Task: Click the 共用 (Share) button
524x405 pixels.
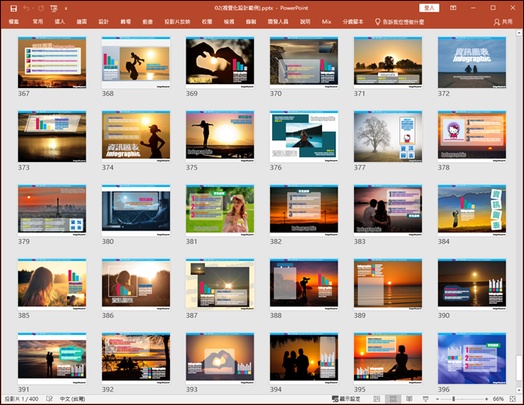Action: click(x=503, y=22)
